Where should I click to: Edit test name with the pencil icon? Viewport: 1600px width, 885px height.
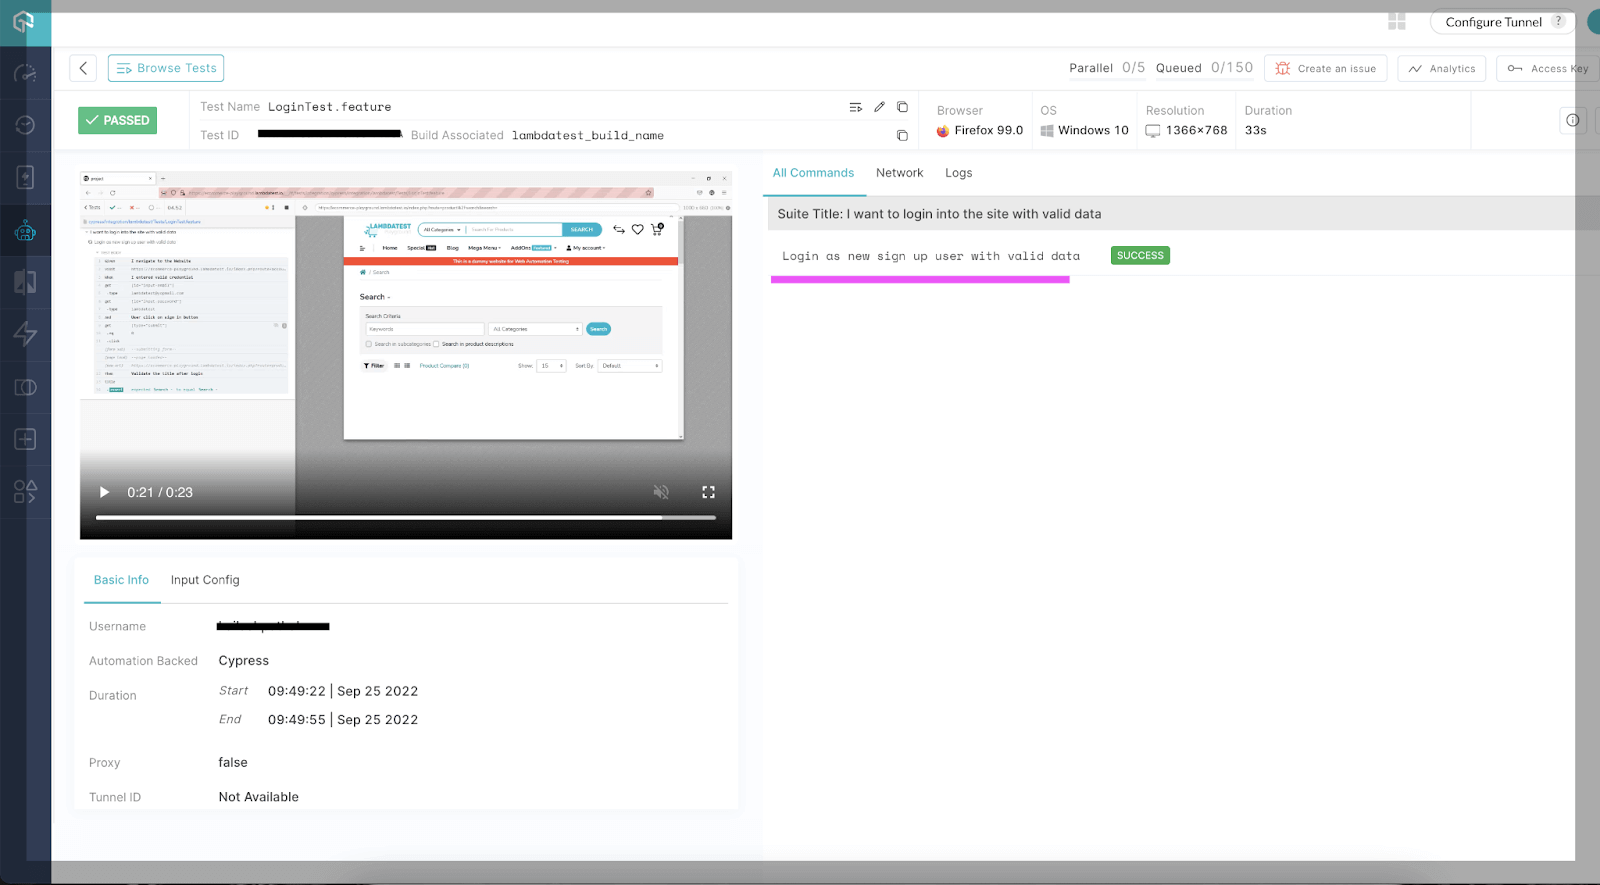click(x=879, y=107)
